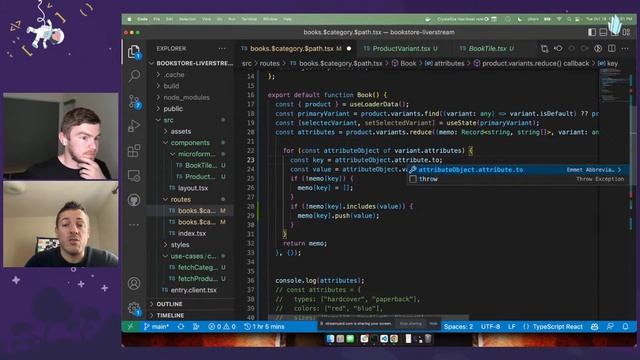640x360 pixels.
Task: Open Finder from the dock
Action: point(330,339)
